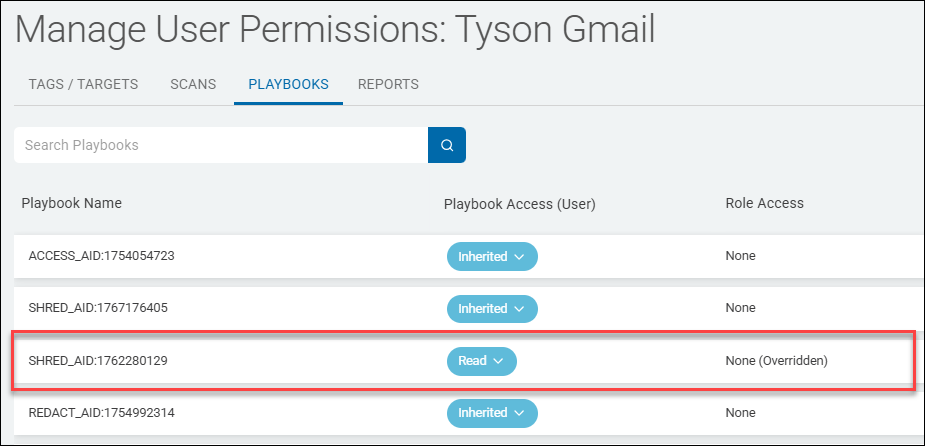Open access dropdown for ACCESS_AID:1754054723

click(492, 256)
